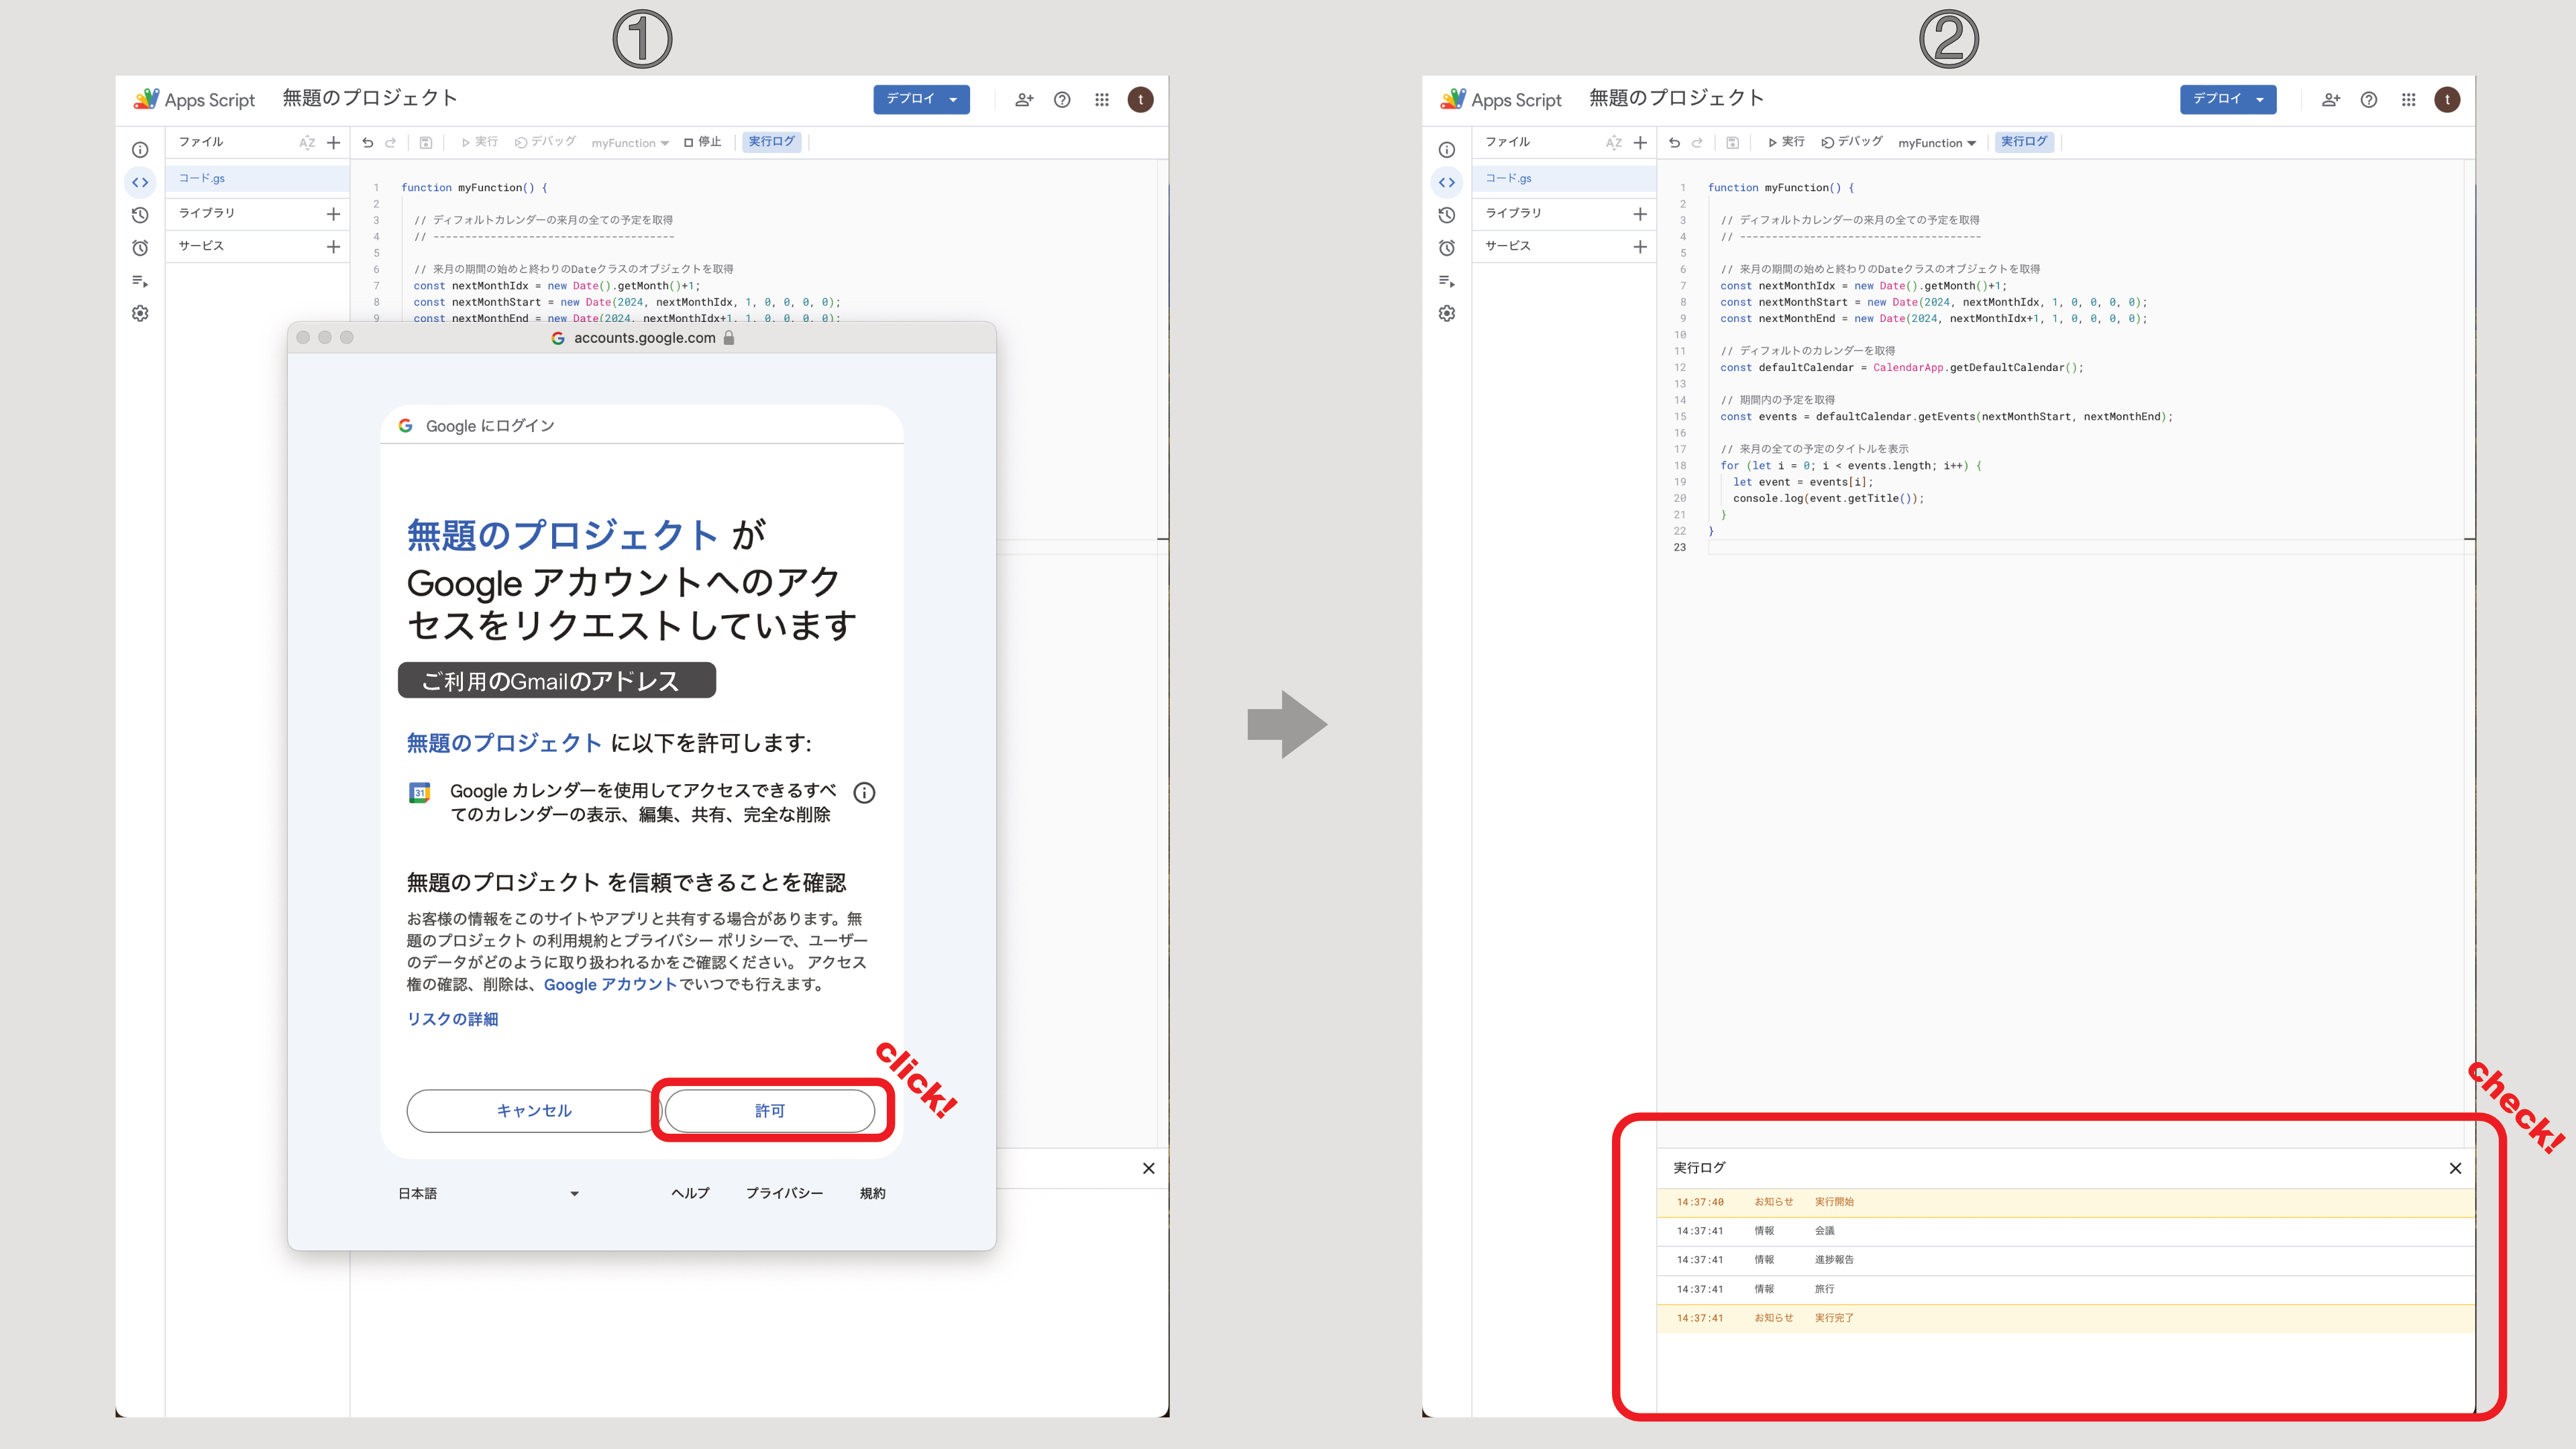Click the キャンセル button in the dialog
This screenshot has width=2576, height=1449.
click(x=534, y=1111)
